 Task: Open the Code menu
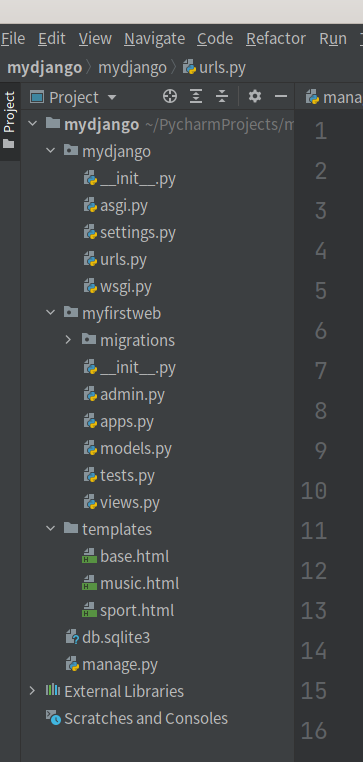215,38
